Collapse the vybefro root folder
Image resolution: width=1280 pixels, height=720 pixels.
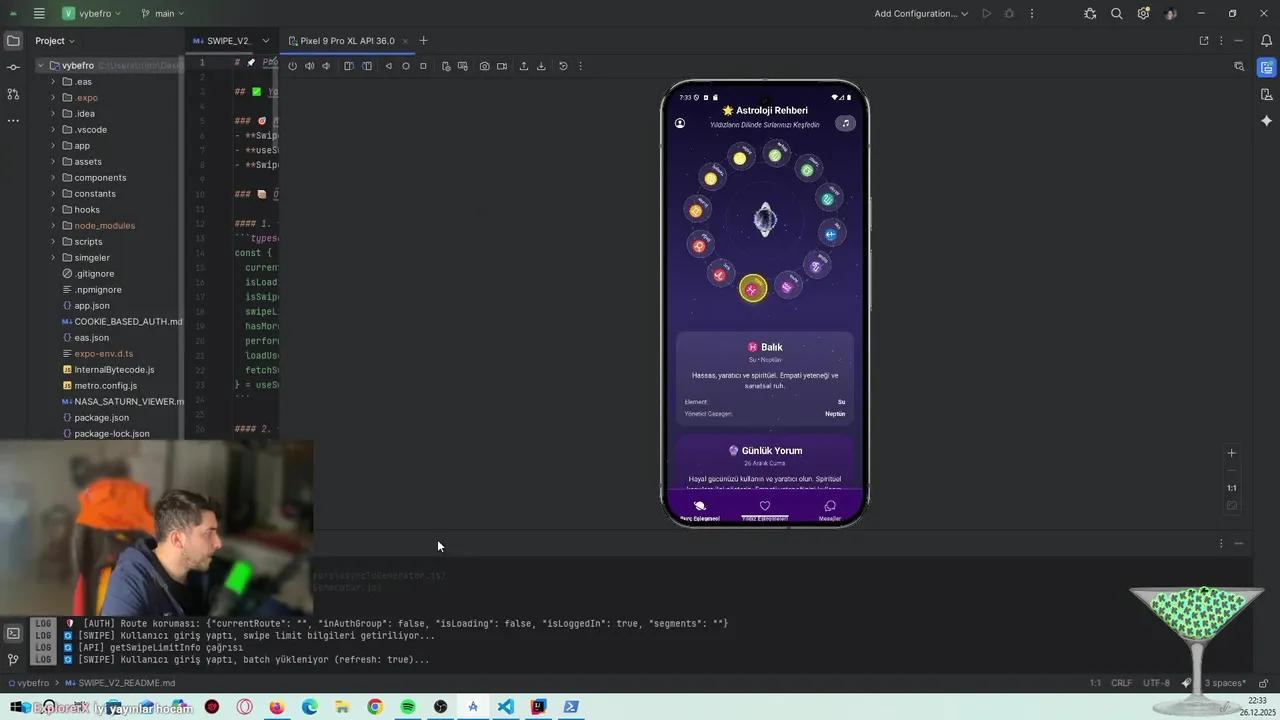[x=41, y=66]
